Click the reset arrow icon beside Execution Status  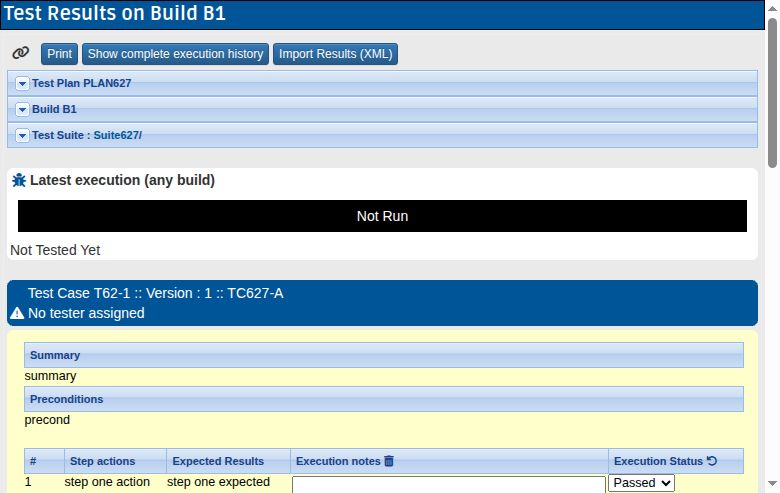[x=712, y=461]
